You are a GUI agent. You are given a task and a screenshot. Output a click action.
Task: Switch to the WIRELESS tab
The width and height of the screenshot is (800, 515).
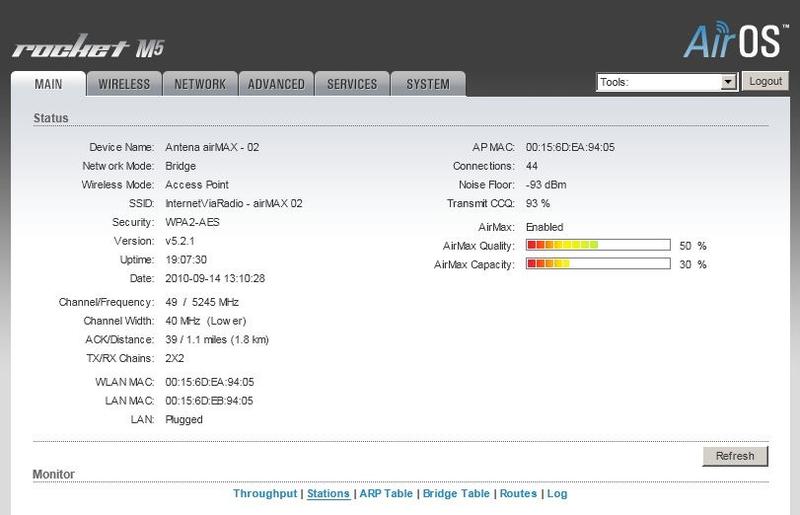[x=124, y=84]
